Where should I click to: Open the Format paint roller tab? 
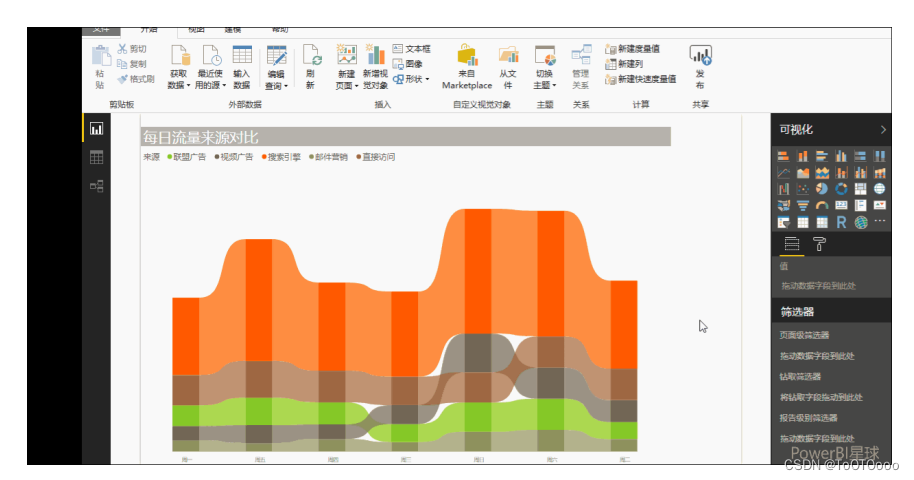pyautogui.click(x=820, y=244)
